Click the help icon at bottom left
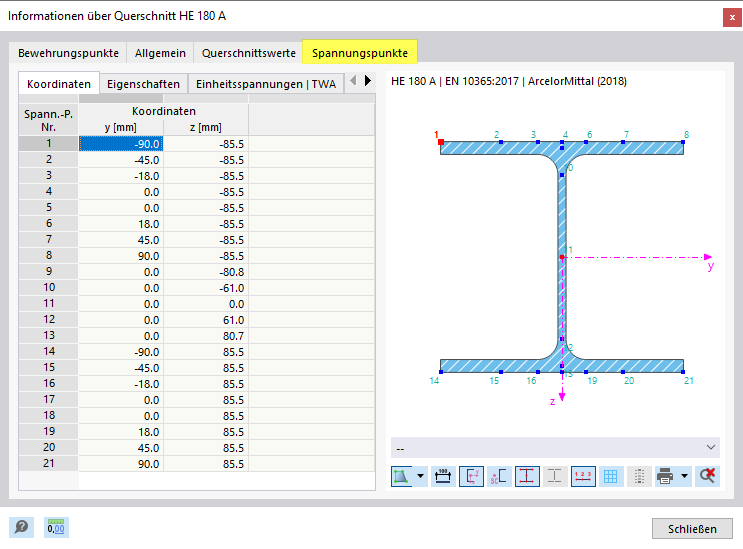Viewport: 743px width, 549px height. click(21, 527)
